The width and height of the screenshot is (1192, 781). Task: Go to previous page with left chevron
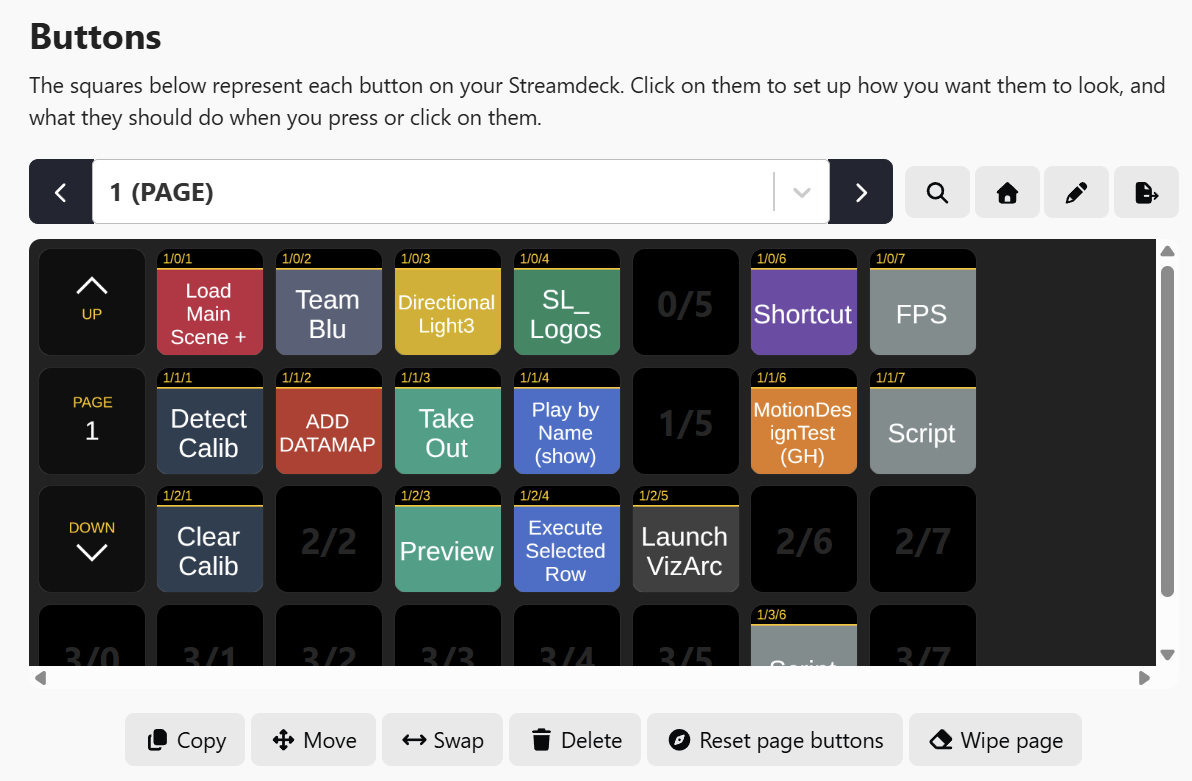(60, 192)
